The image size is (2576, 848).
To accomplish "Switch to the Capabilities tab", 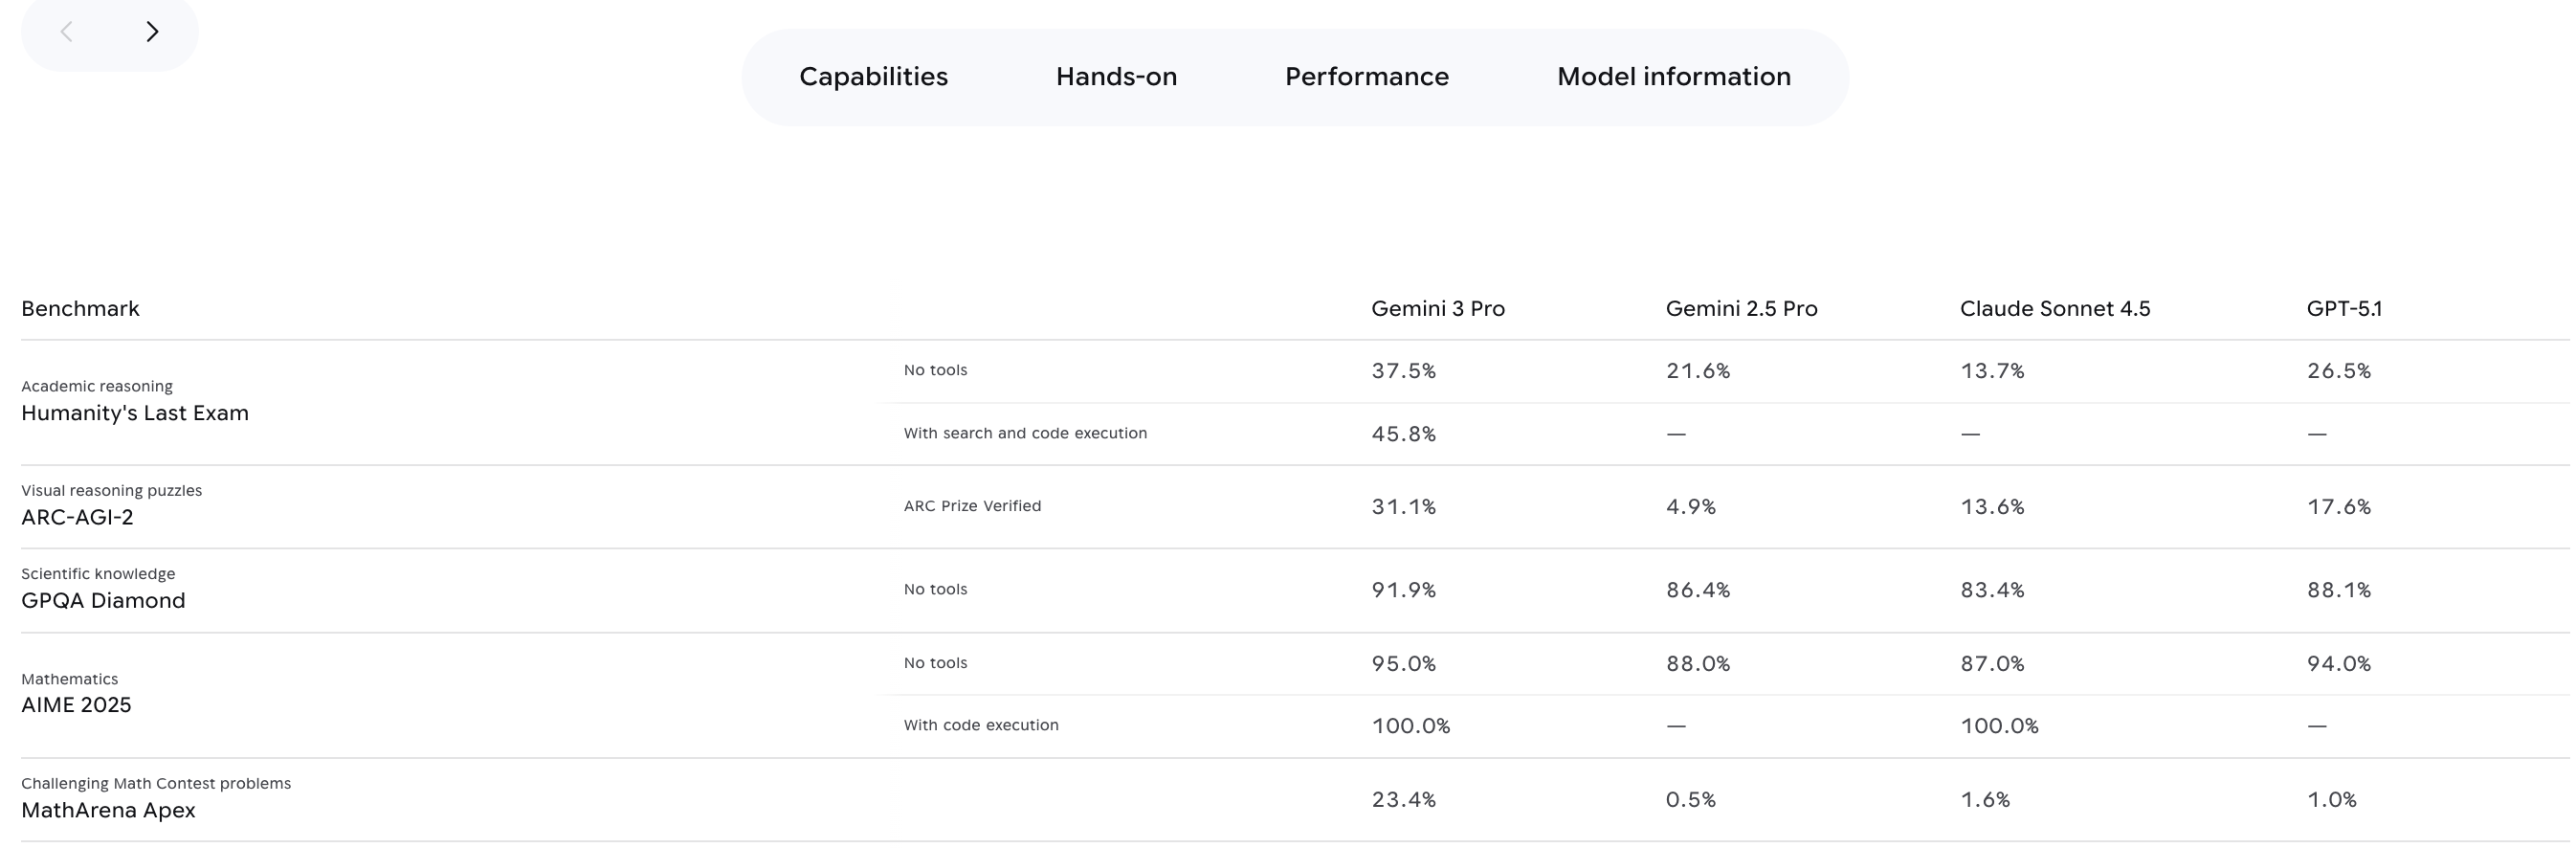I will [x=872, y=76].
